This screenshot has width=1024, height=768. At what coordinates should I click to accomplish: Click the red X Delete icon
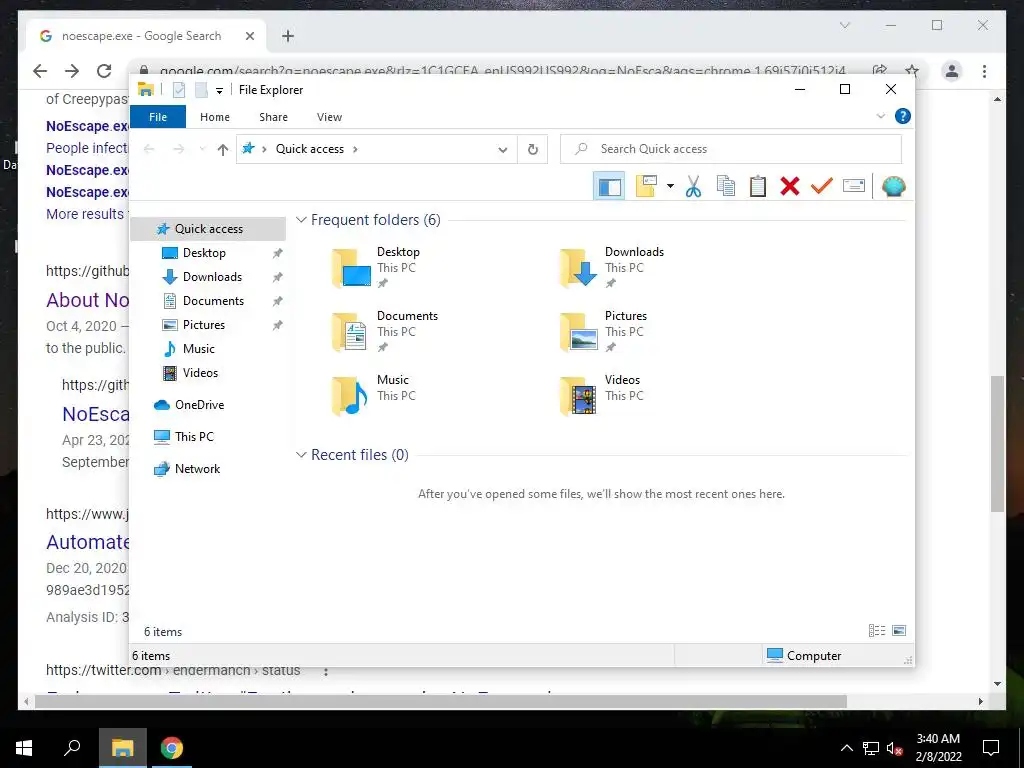790,187
